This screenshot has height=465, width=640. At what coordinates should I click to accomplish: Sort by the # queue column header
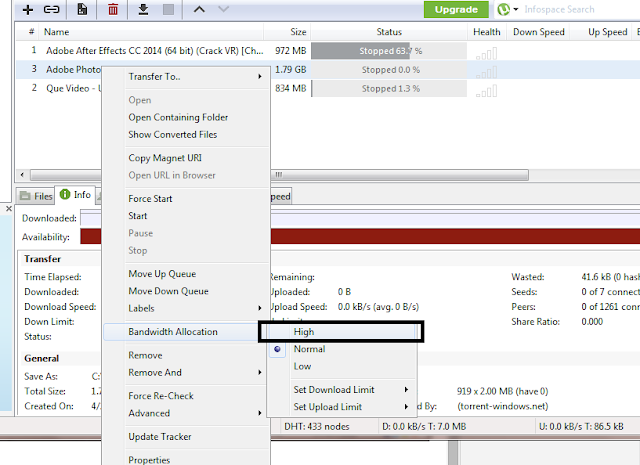(x=28, y=32)
